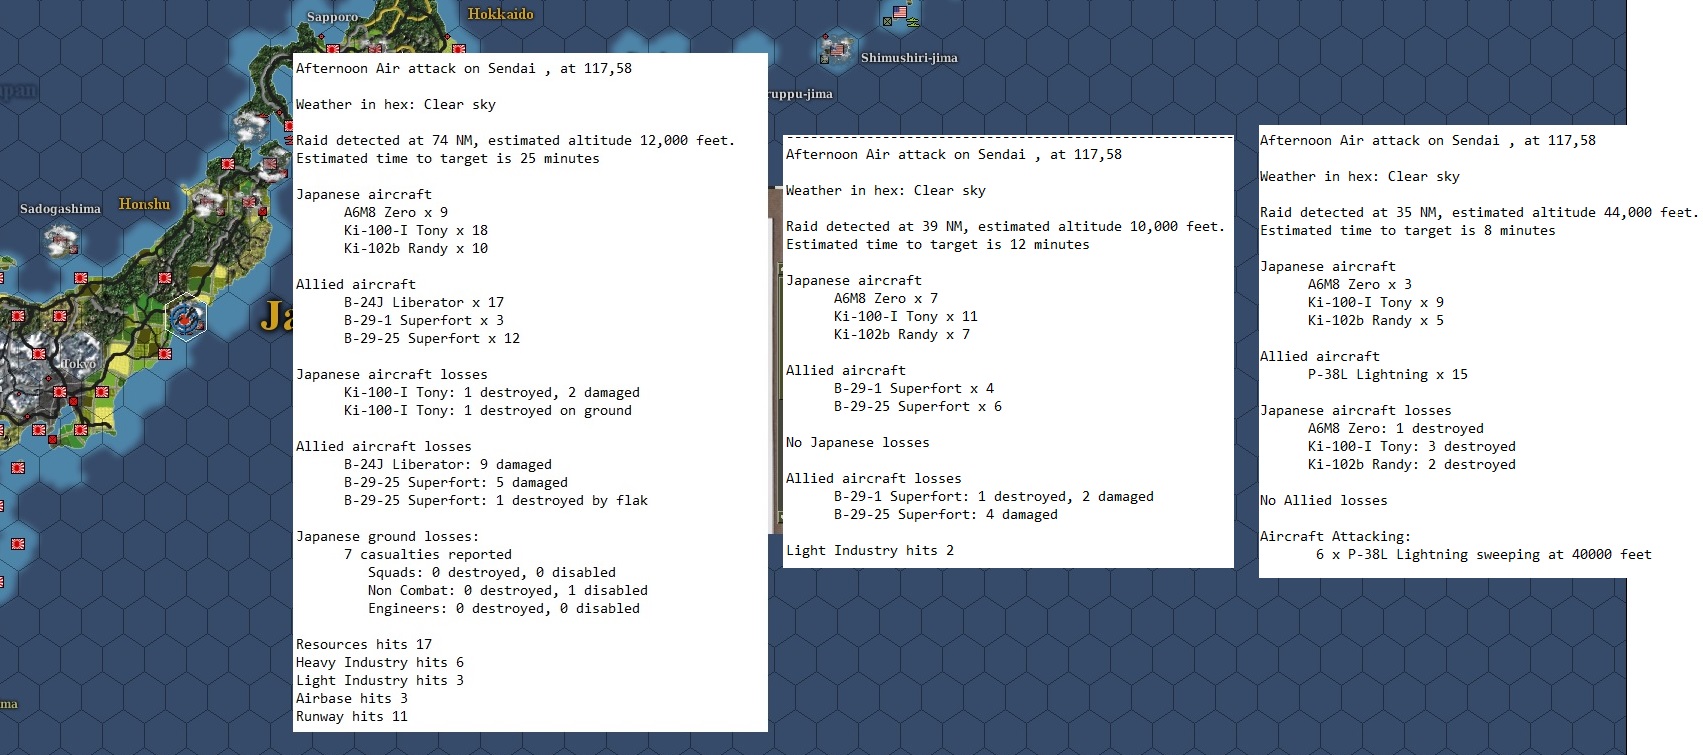Click the 'Aircraft Attacking:' heading
The image size is (1703, 755).
1335,537
